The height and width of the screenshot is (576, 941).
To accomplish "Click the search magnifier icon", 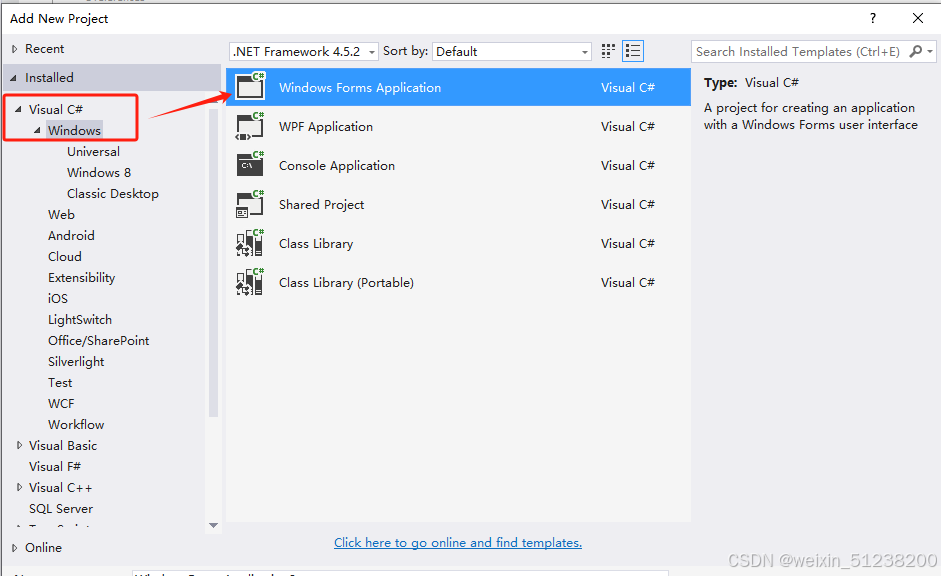I will pos(915,52).
